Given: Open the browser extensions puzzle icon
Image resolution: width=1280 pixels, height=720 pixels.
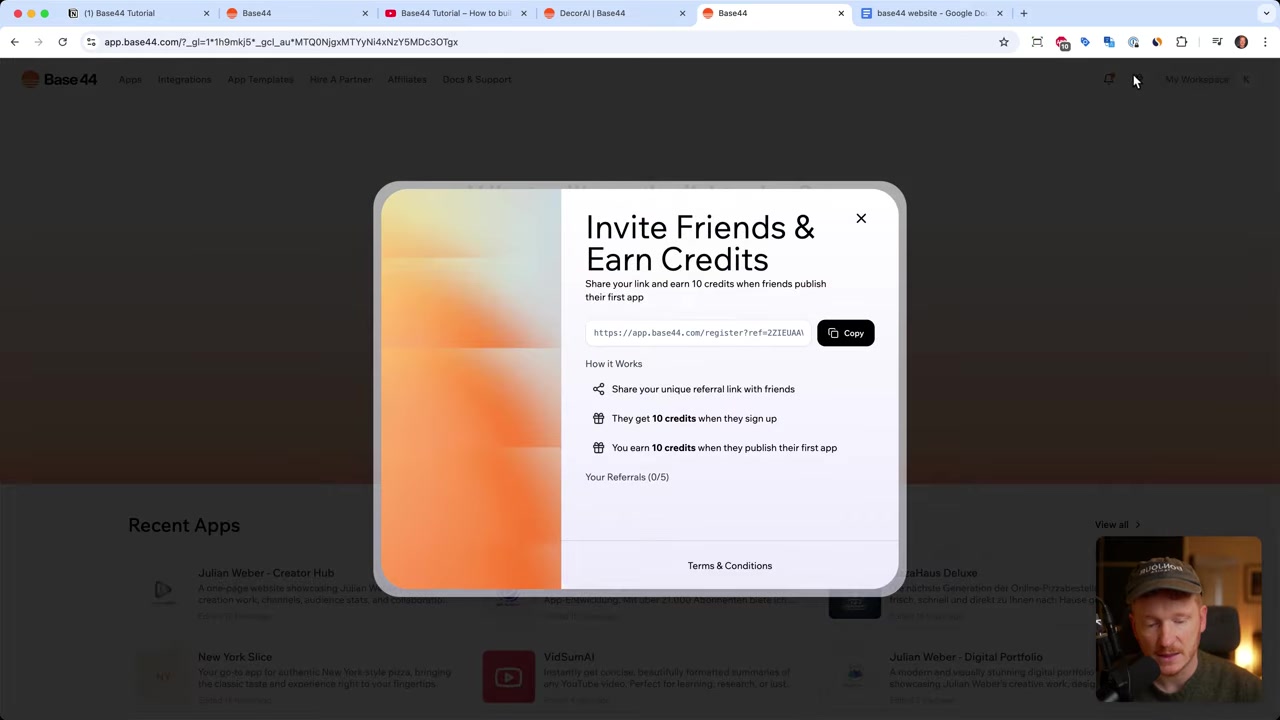Looking at the screenshot, I should 1181,42.
